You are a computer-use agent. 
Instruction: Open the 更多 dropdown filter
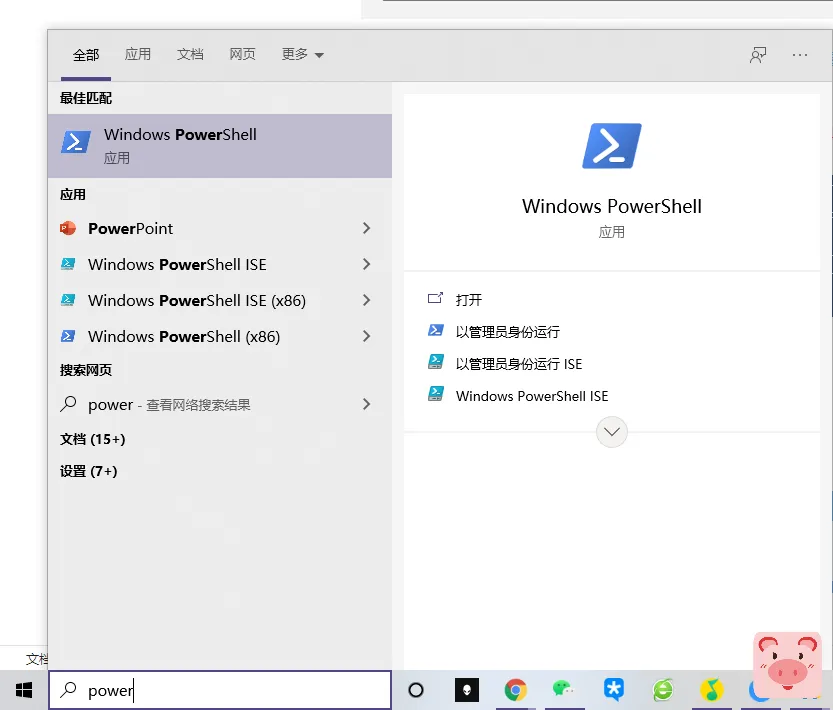[x=302, y=54]
